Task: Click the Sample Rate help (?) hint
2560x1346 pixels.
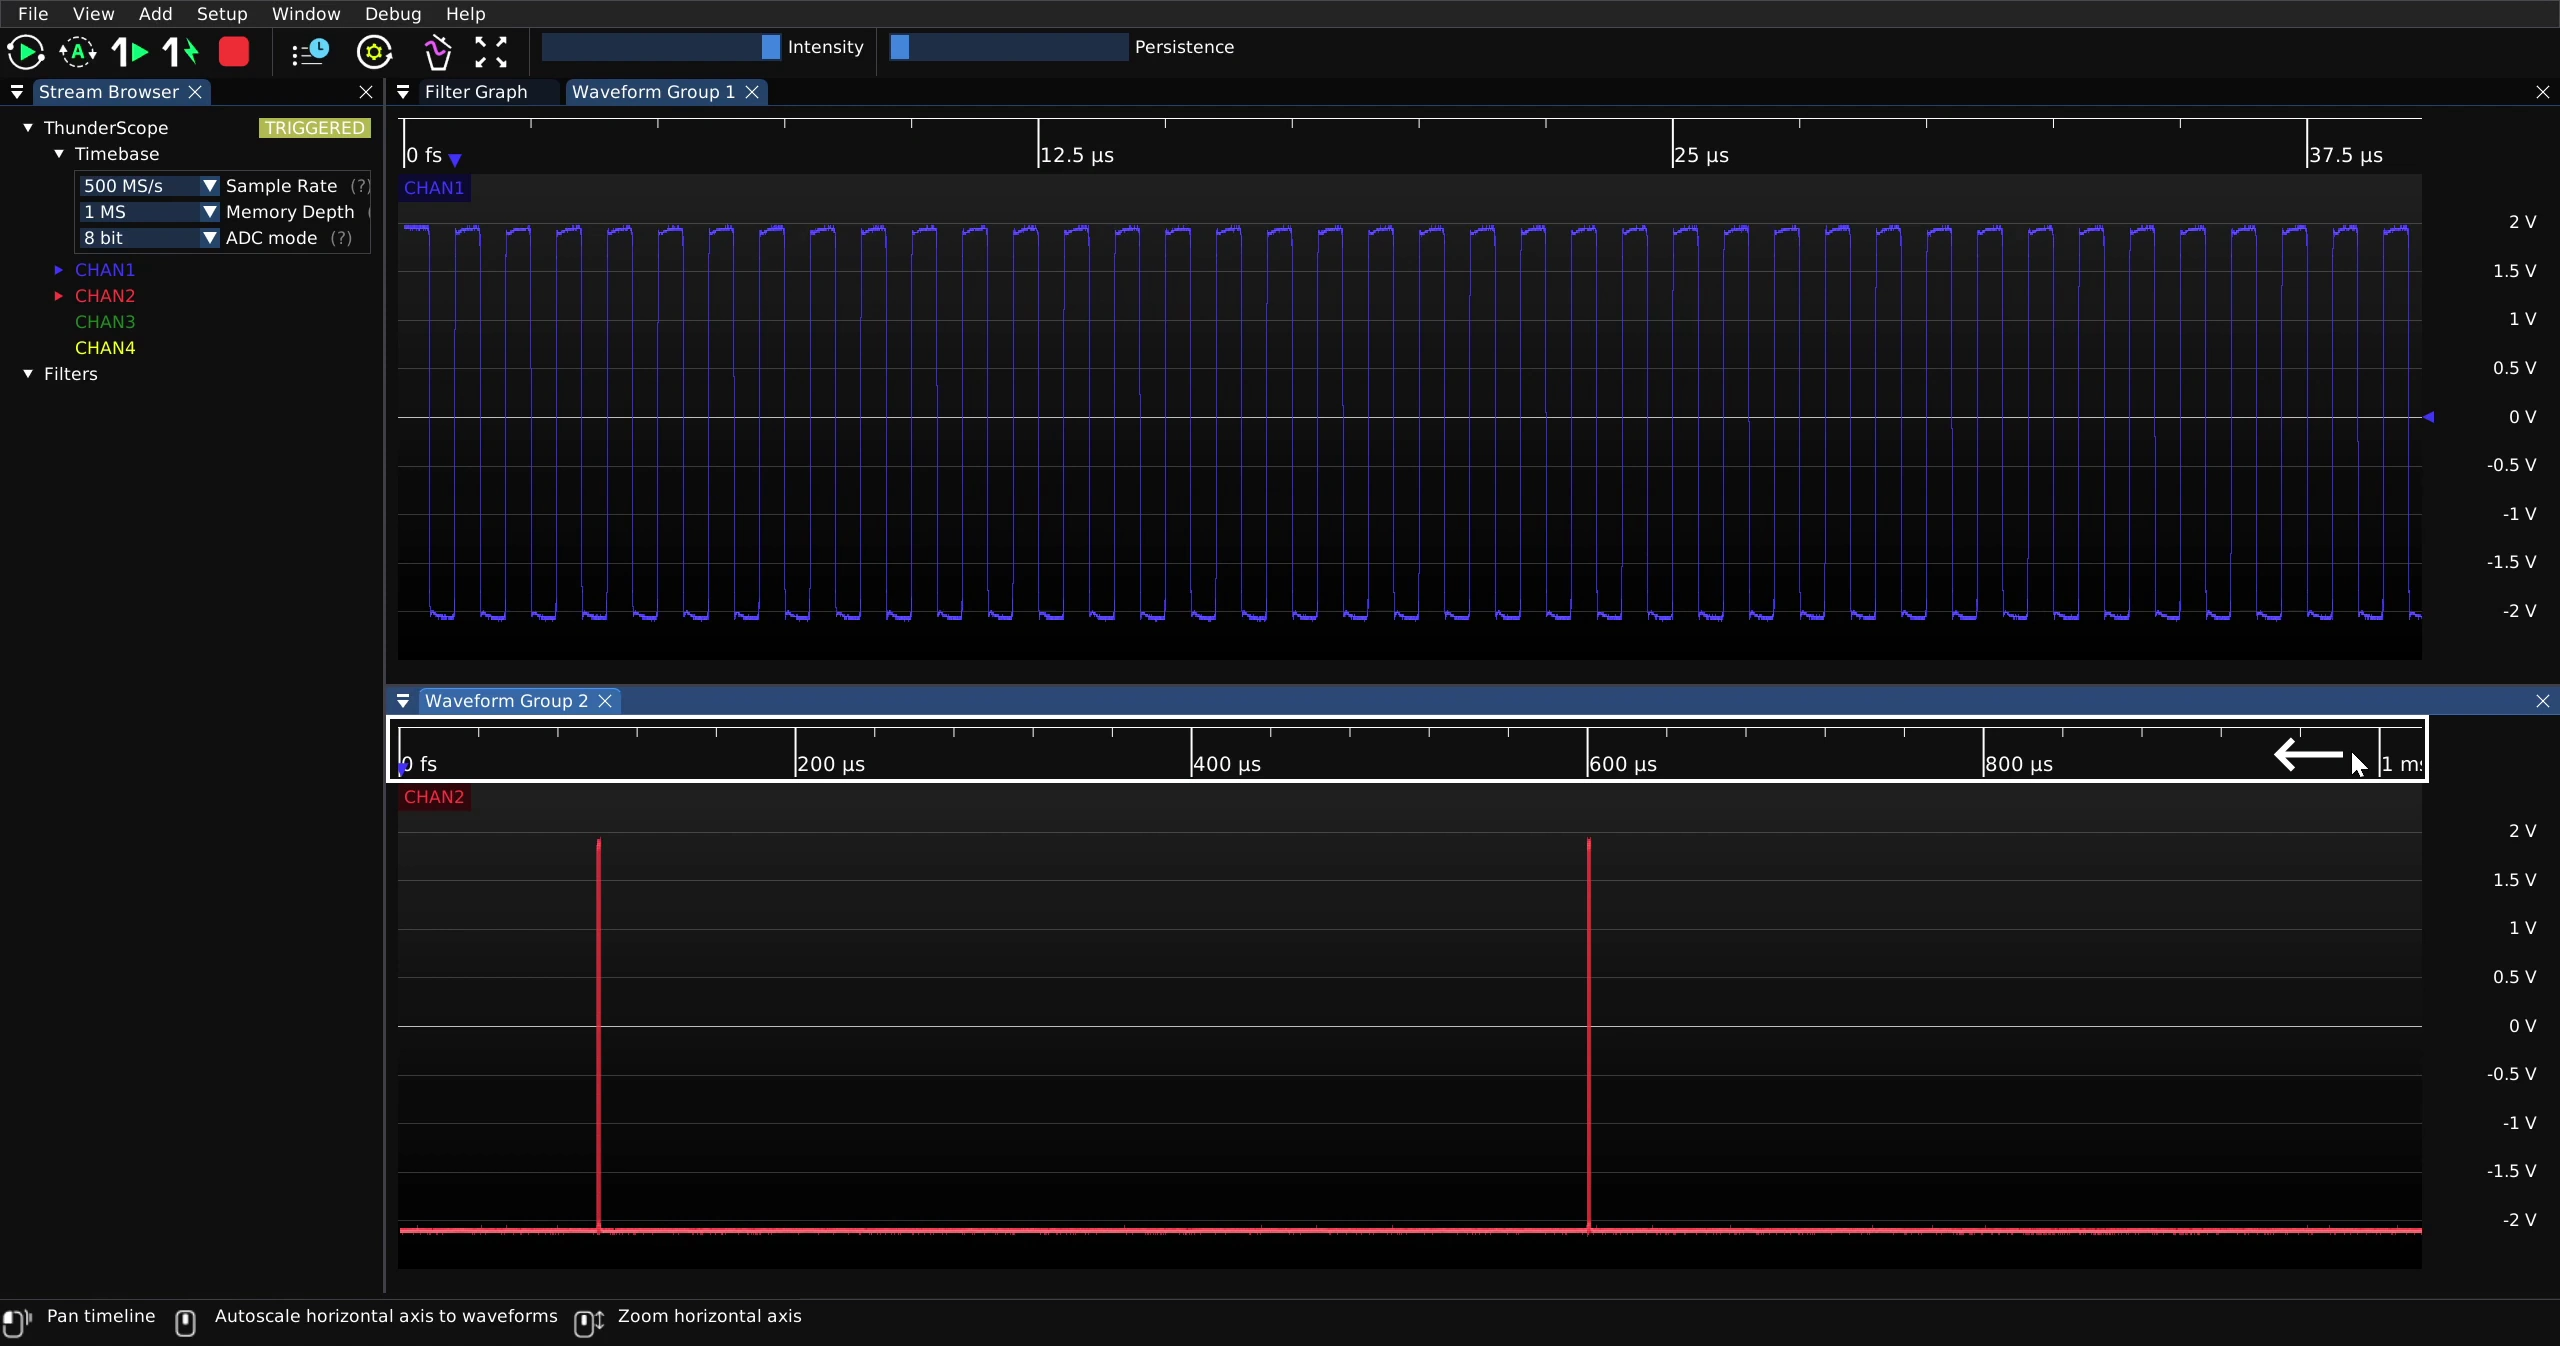Action: [360, 186]
